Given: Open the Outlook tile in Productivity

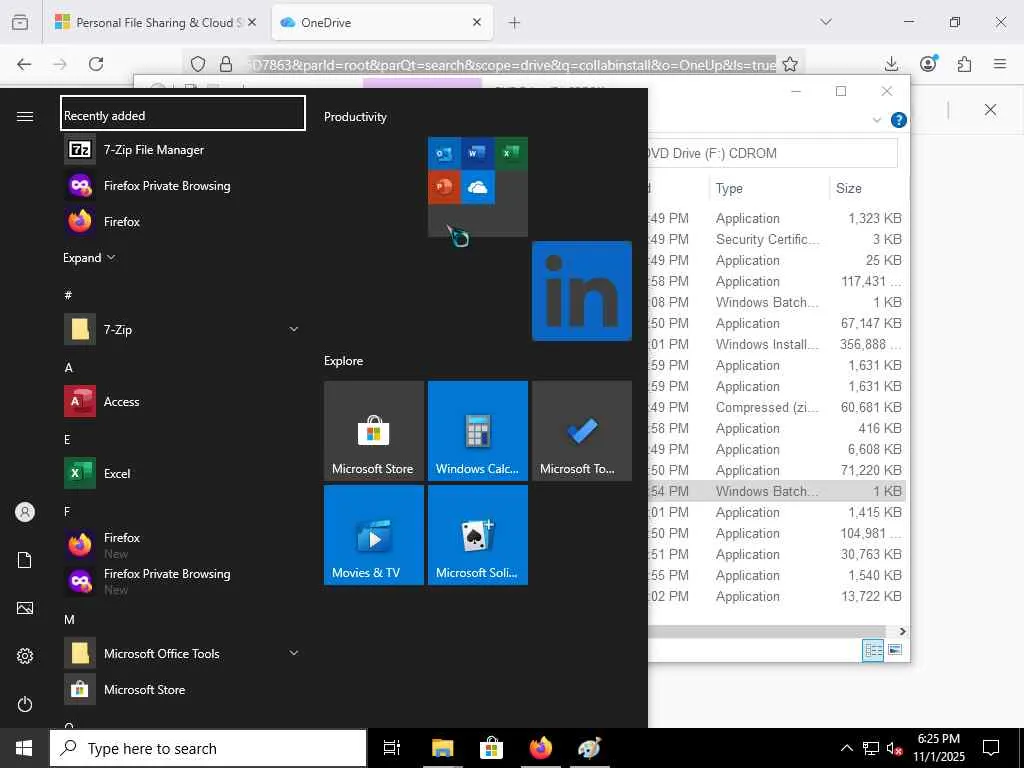Looking at the screenshot, I should [x=444, y=153].
